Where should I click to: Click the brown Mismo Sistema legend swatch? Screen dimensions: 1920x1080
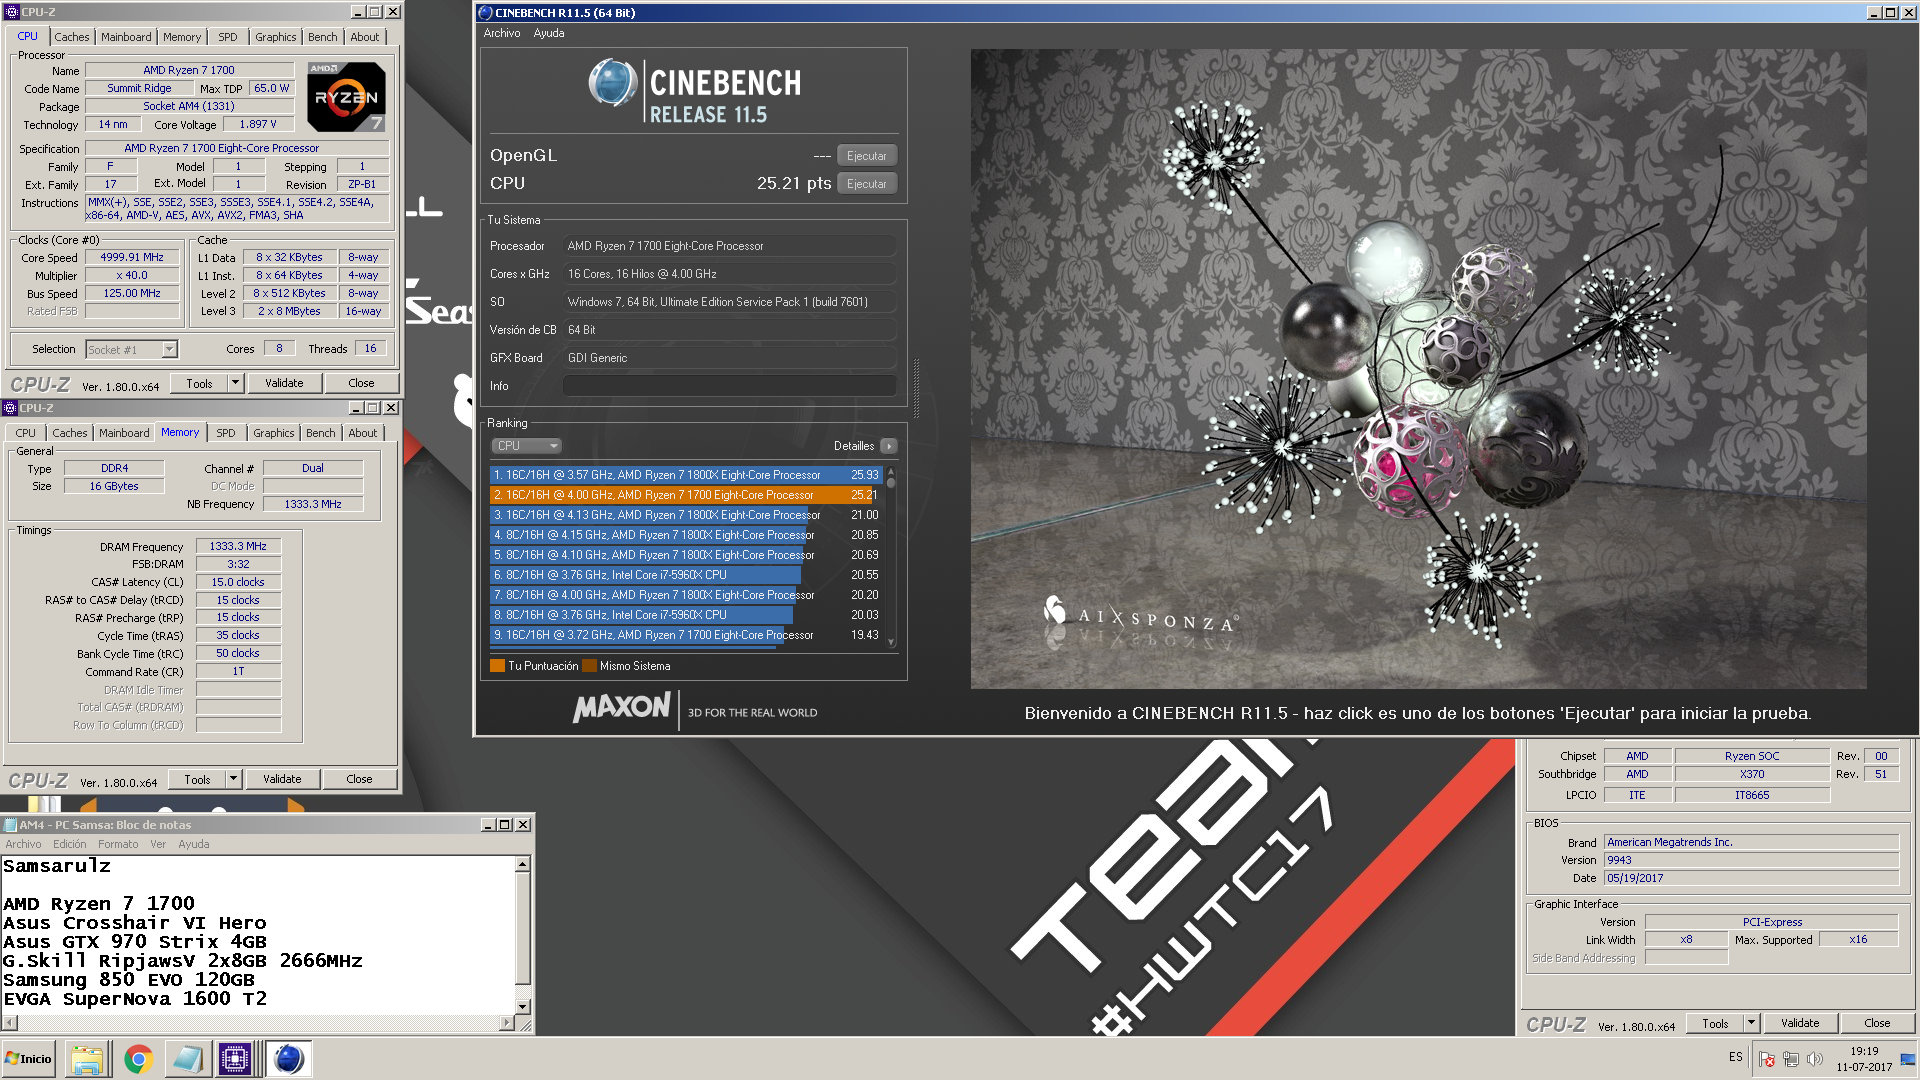pyautogui.click(x=589, y=666)
